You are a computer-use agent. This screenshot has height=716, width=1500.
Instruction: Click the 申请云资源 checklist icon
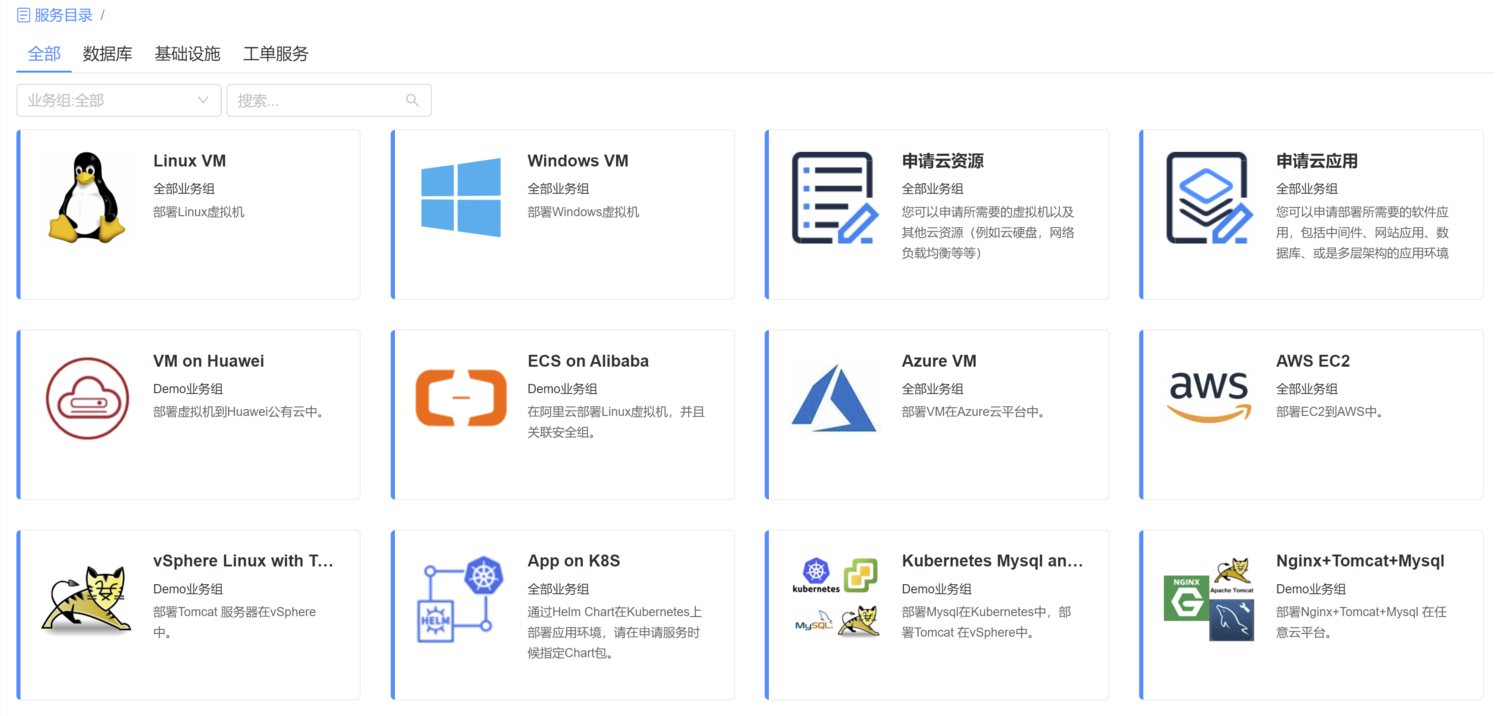[x=835, y=197]
